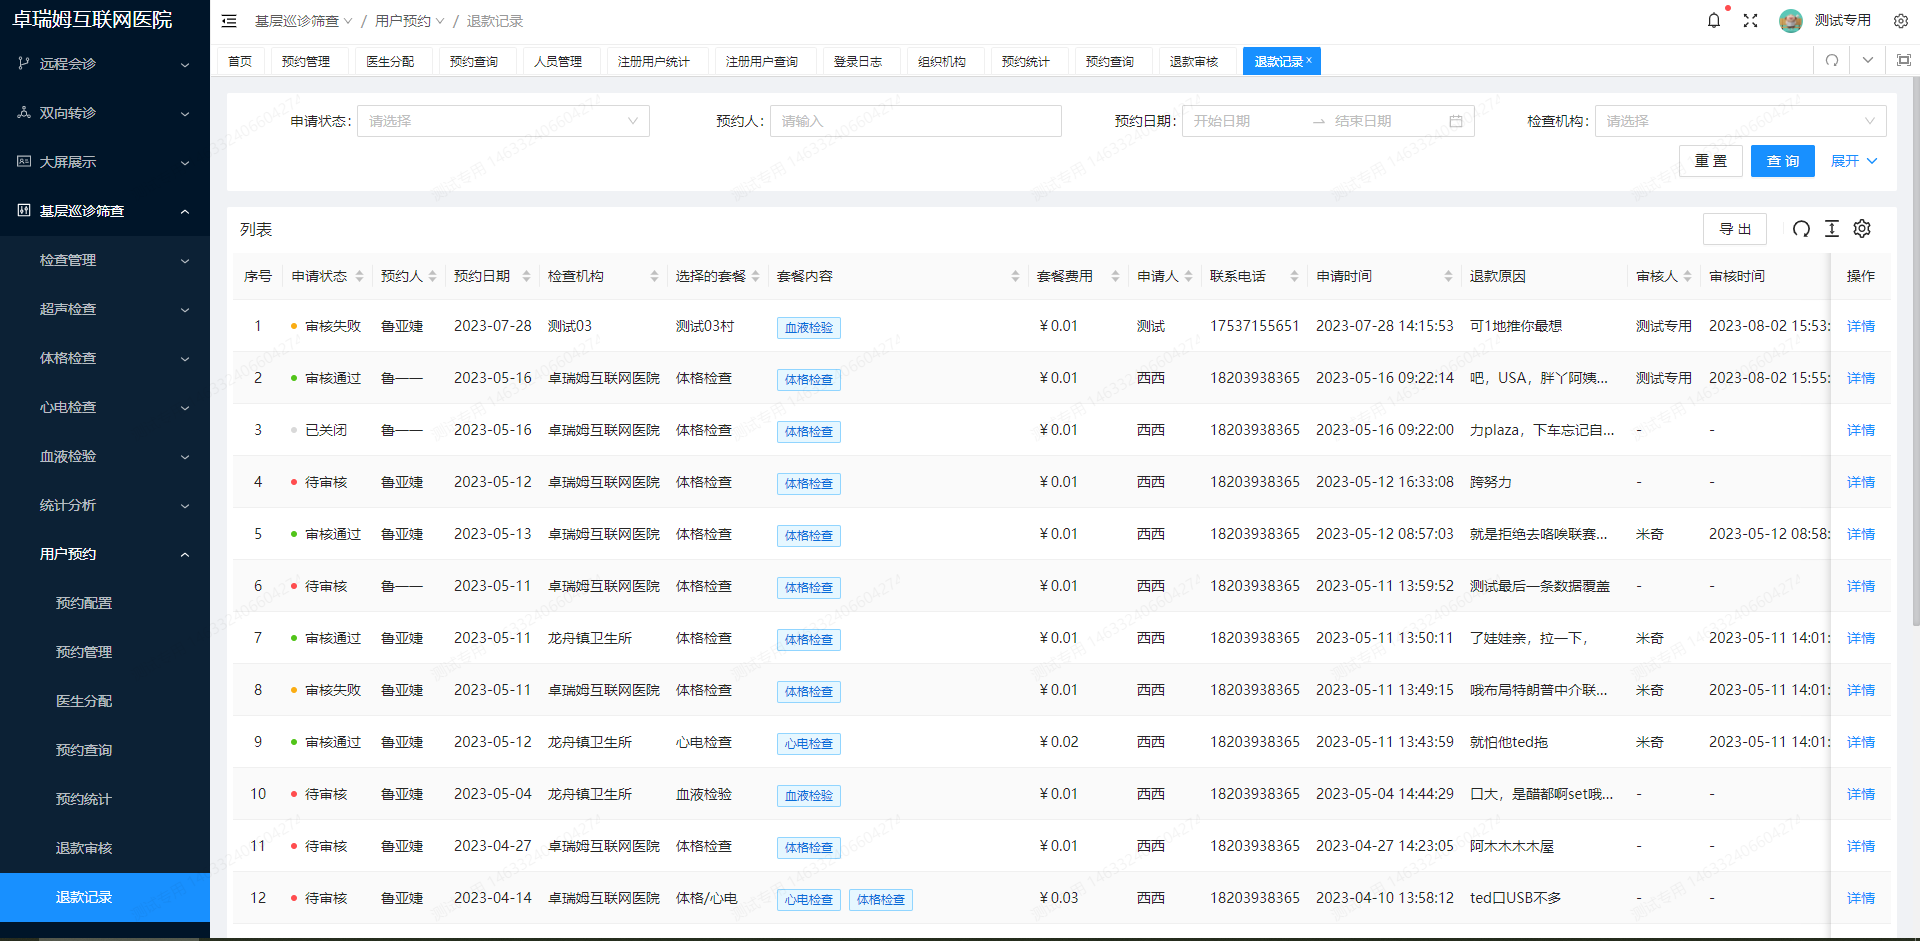Open table column settings gear
The width and height of the screenshot is (1920, 941).
tap(1862, 229)
